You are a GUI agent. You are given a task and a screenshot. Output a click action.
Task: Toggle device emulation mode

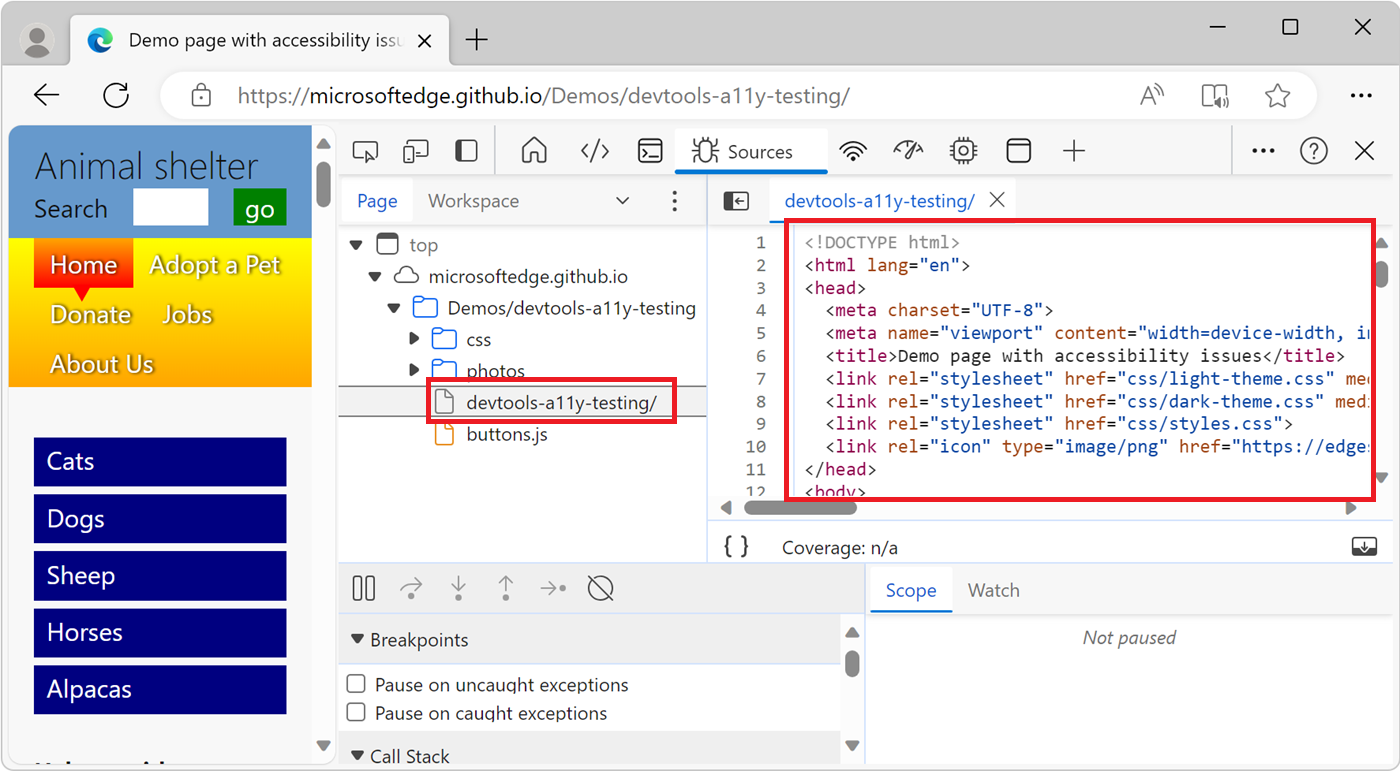point(415,150)
